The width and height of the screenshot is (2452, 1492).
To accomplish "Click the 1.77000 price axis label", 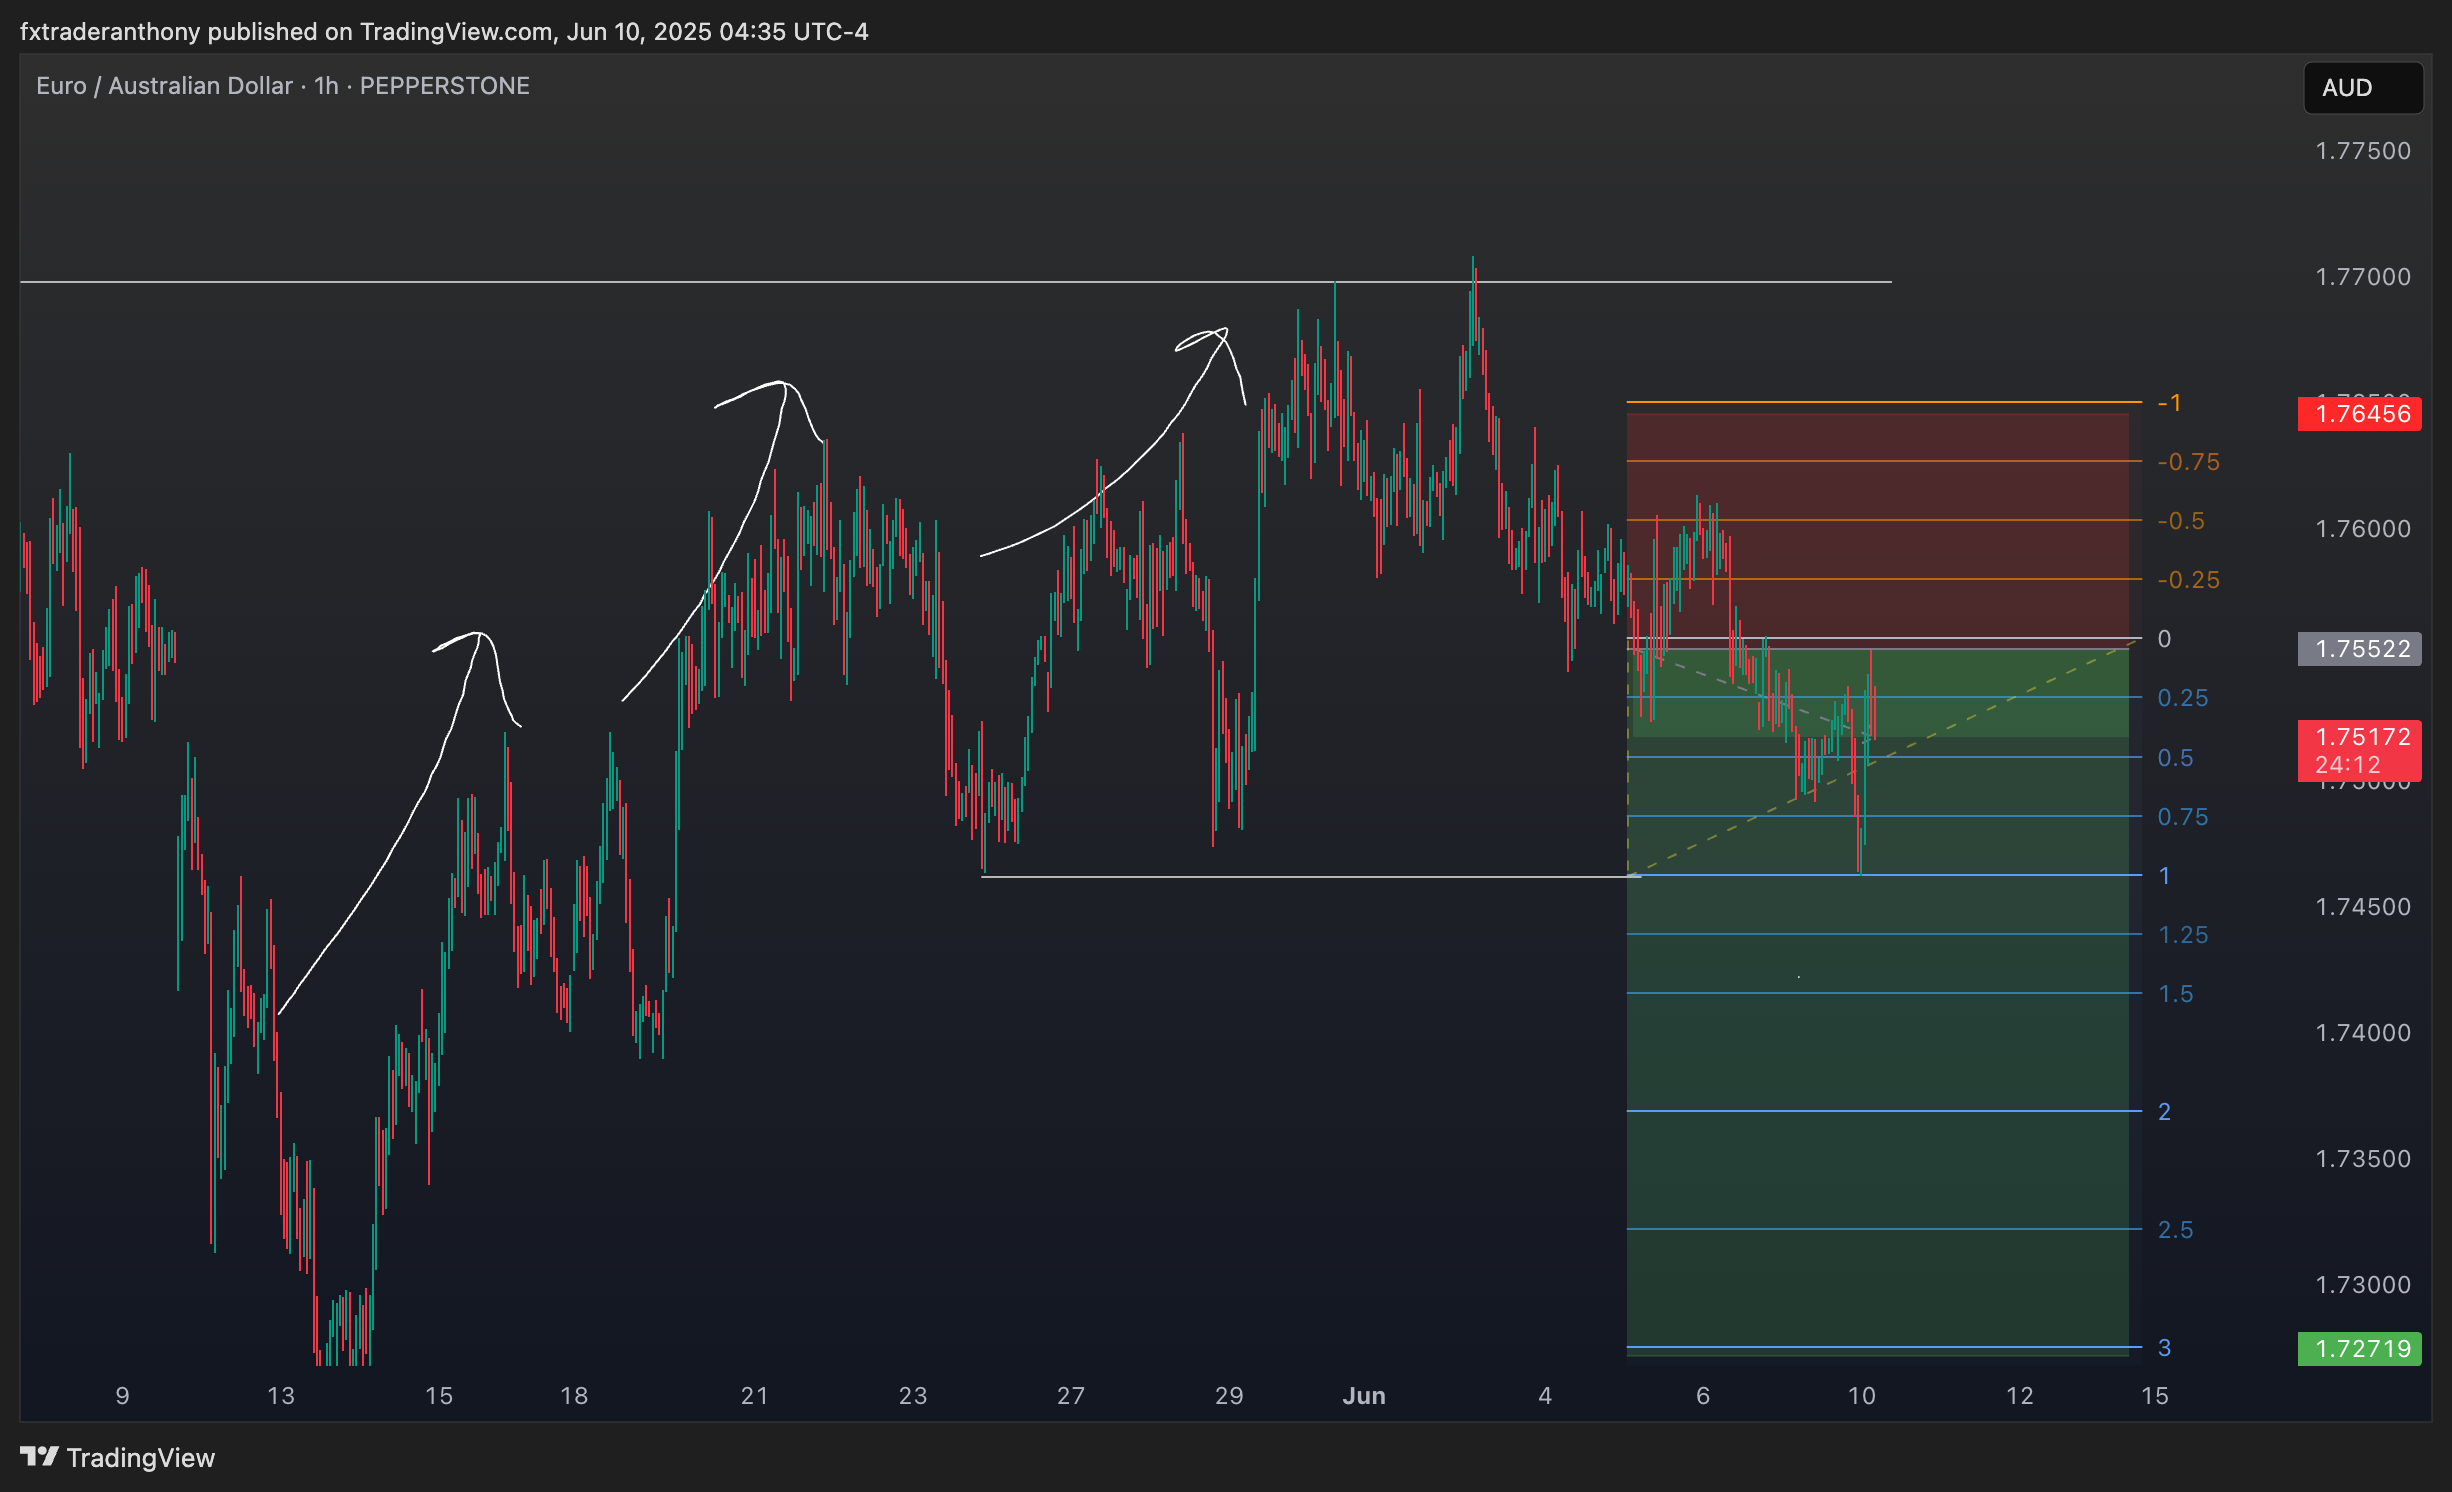I will tap(2363, 277).
